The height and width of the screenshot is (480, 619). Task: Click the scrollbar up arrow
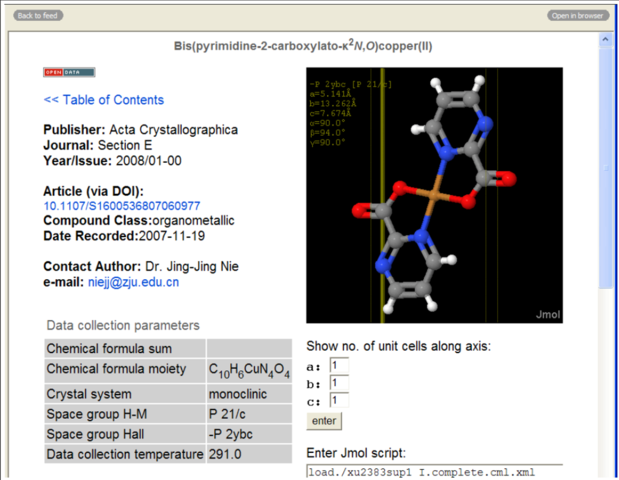pos(605,39)
